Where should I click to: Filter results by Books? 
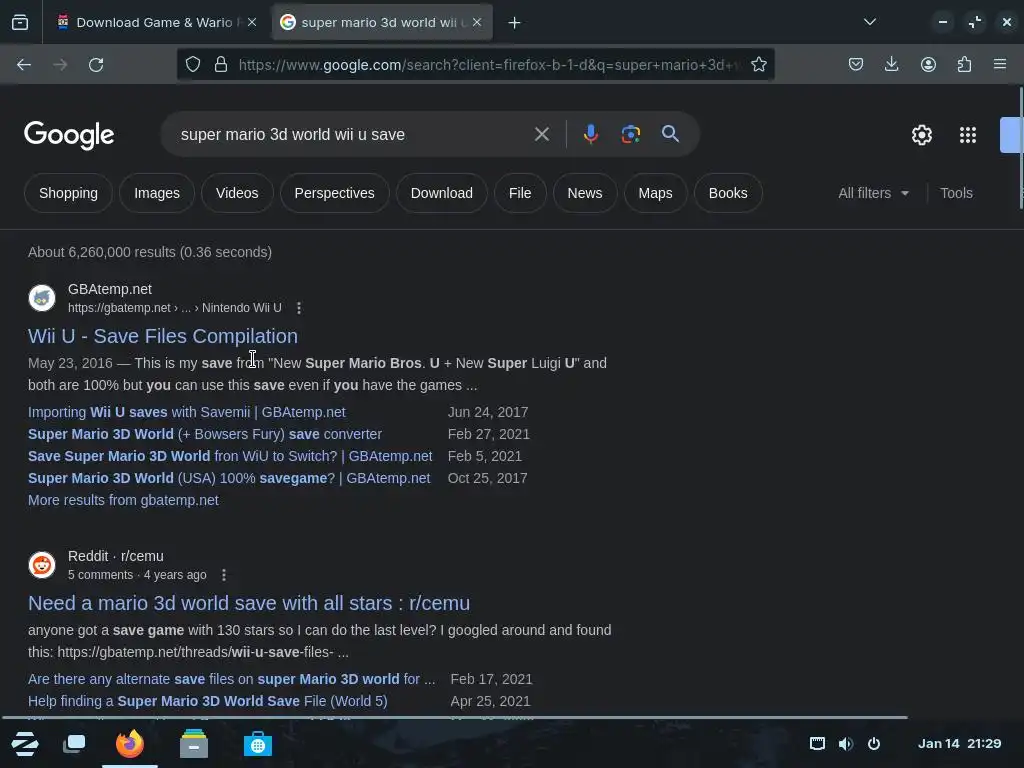(x=728, y=193)
